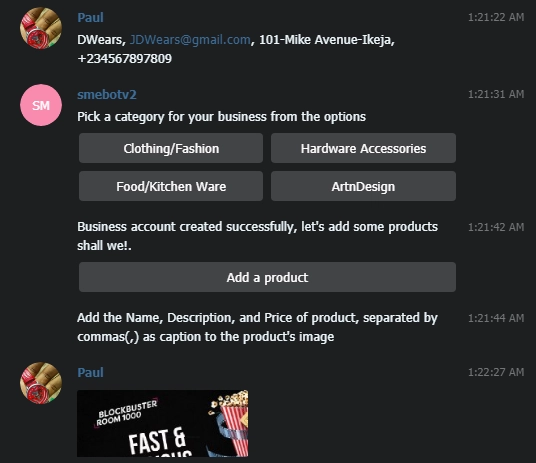Click the Add a product button
The image size is (536, 463).
267,277
